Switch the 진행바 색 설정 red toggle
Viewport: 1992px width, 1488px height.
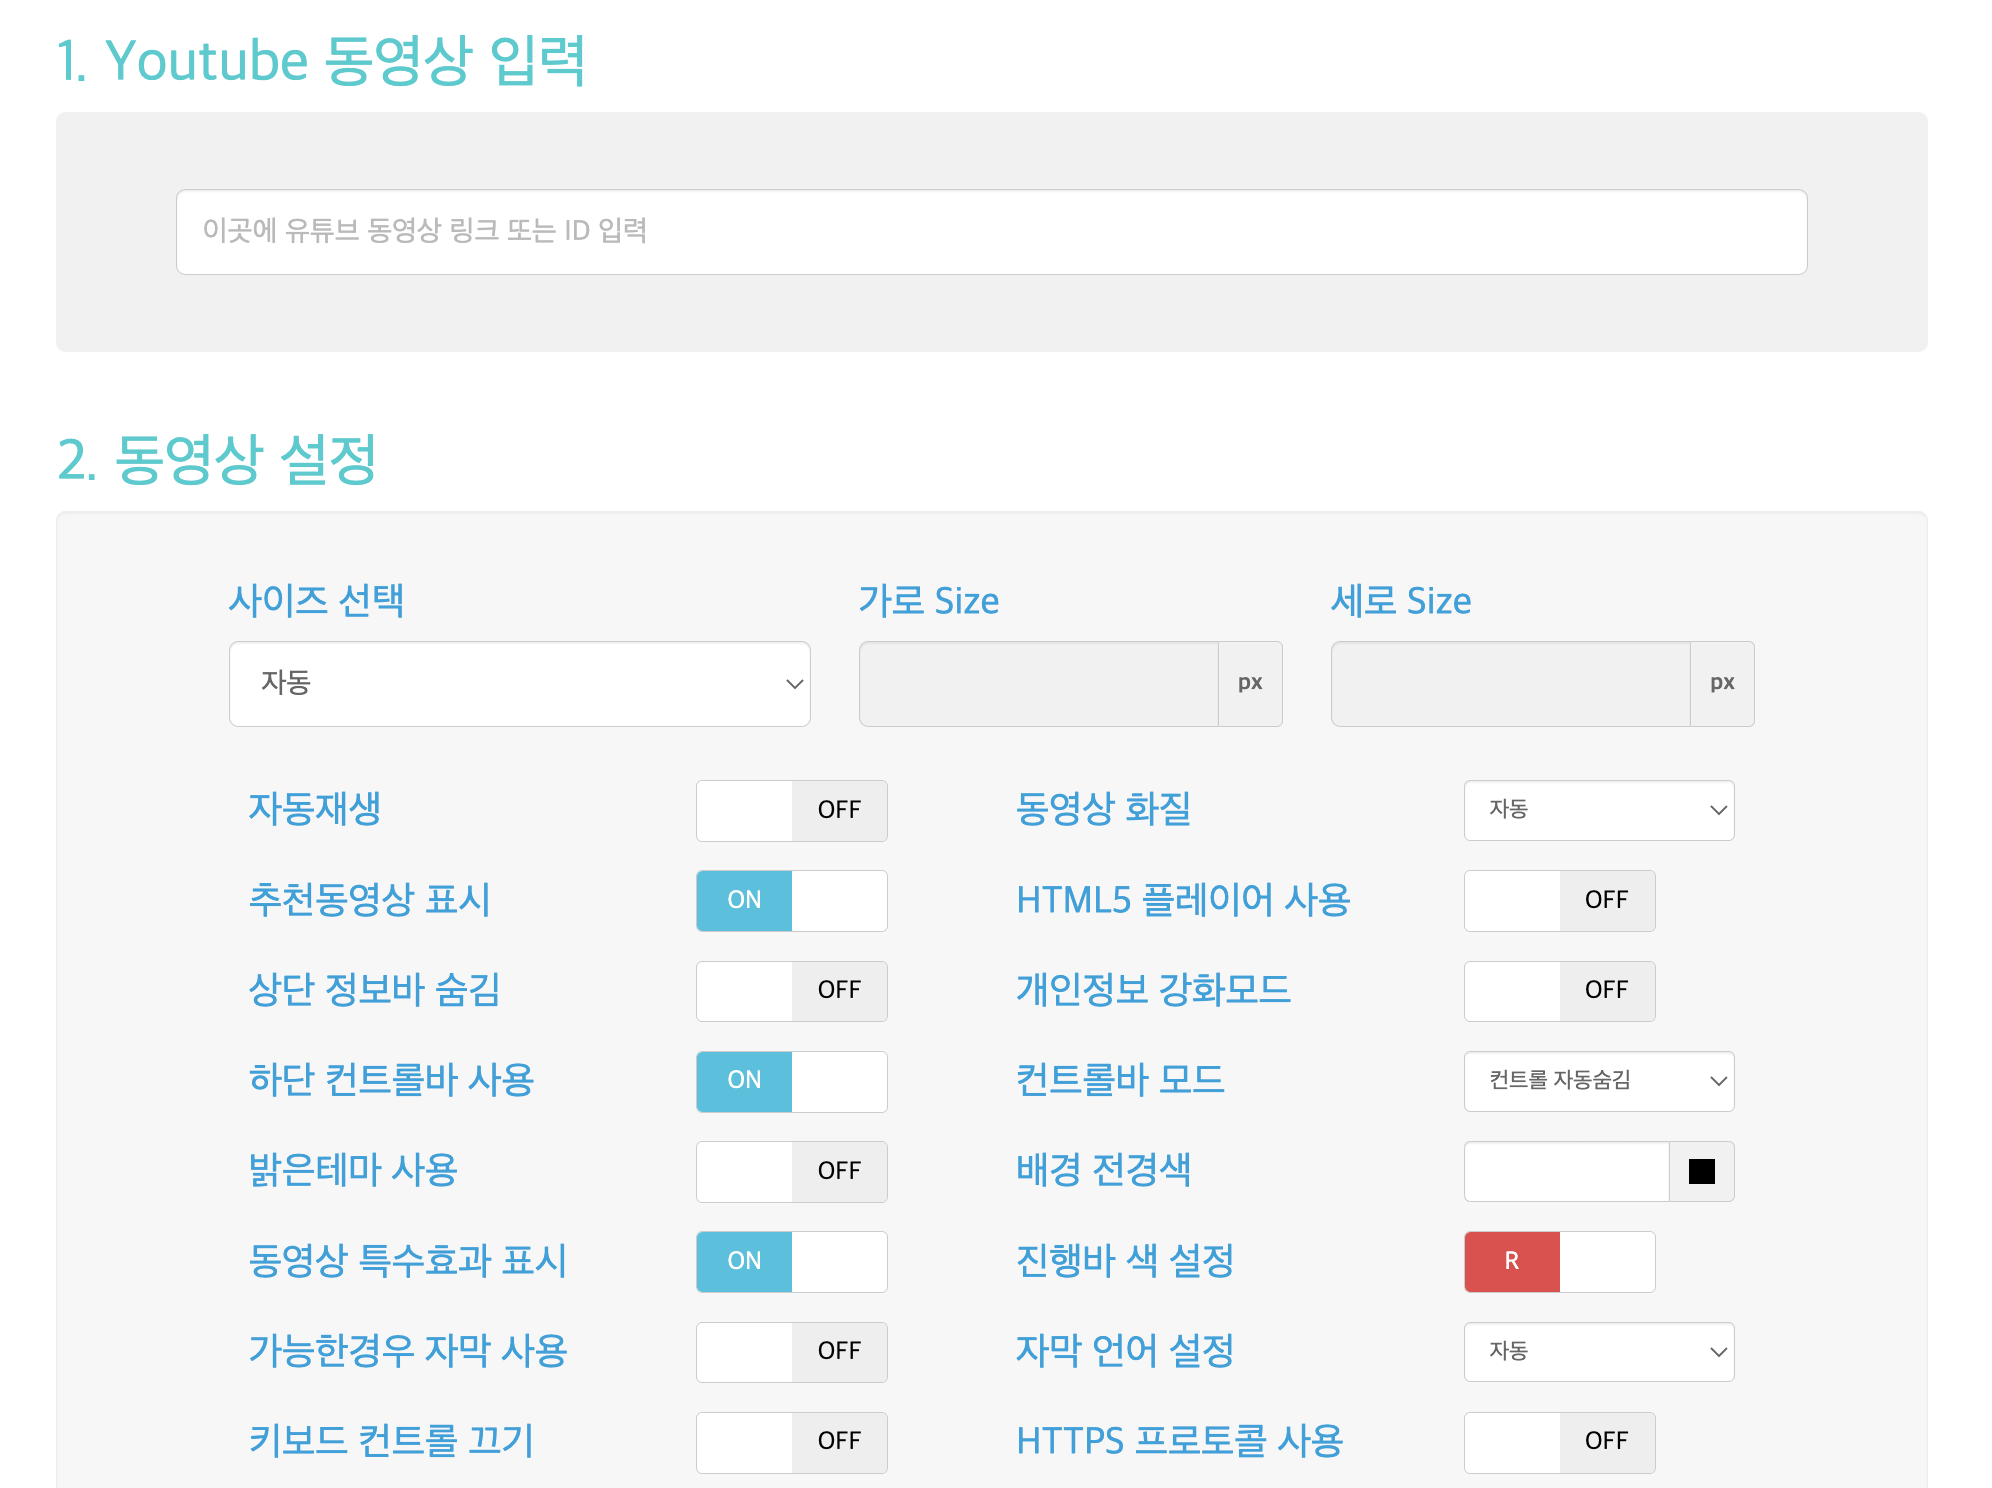click(1558, 1261)
